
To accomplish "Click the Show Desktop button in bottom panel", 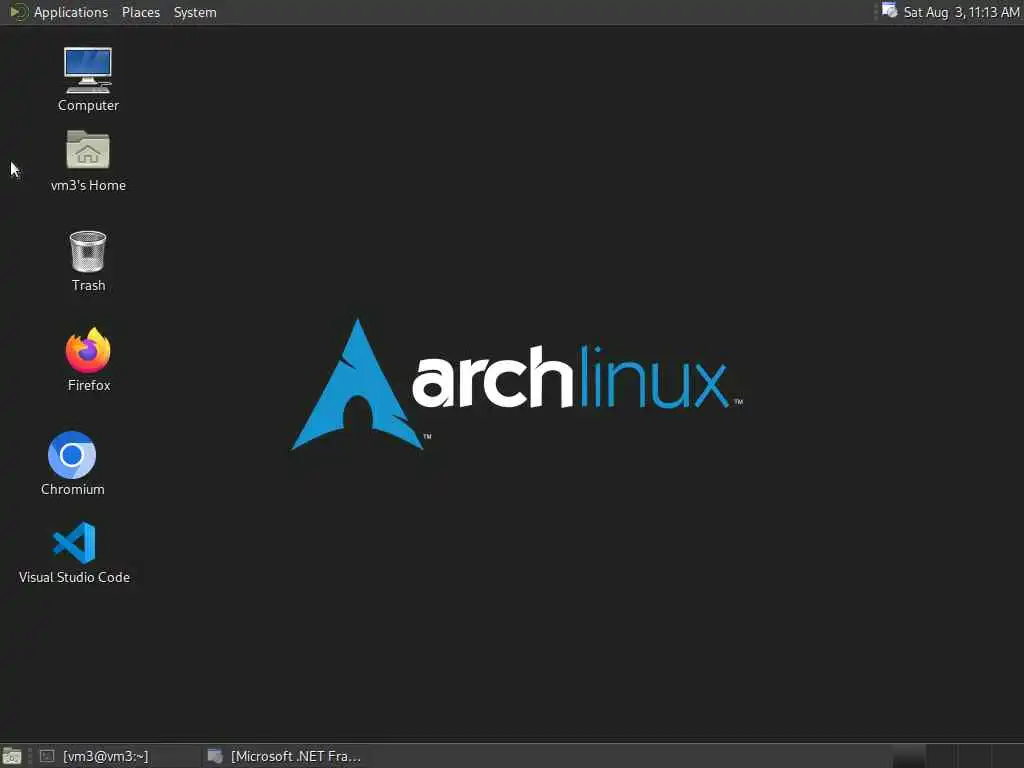I will (12, 756).
